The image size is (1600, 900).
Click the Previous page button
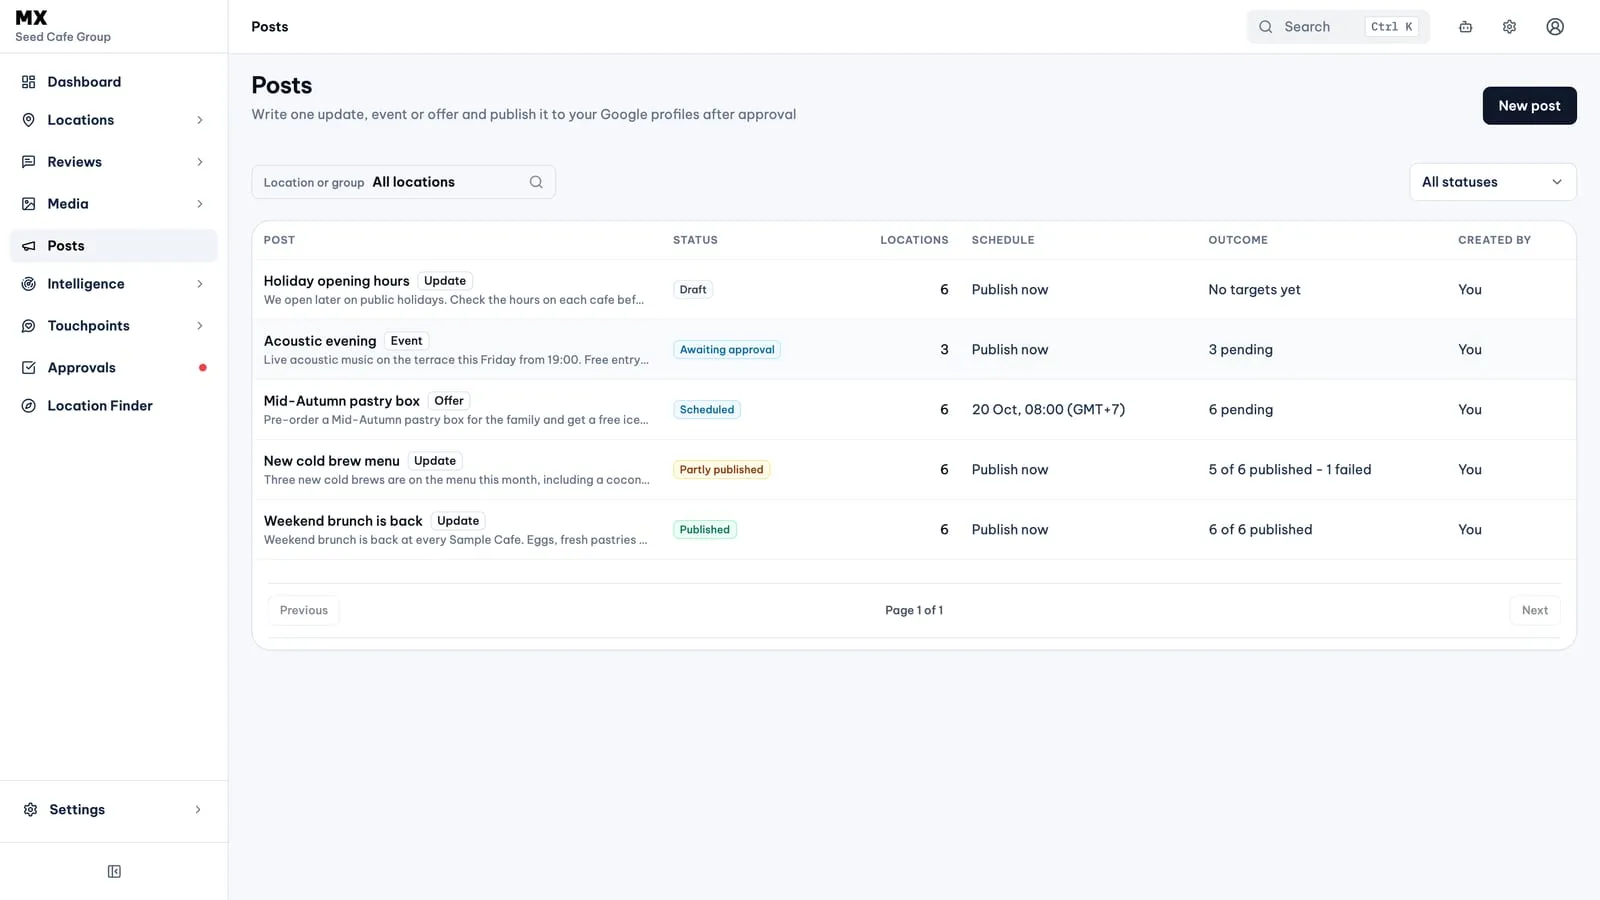(x=304, y=611)
